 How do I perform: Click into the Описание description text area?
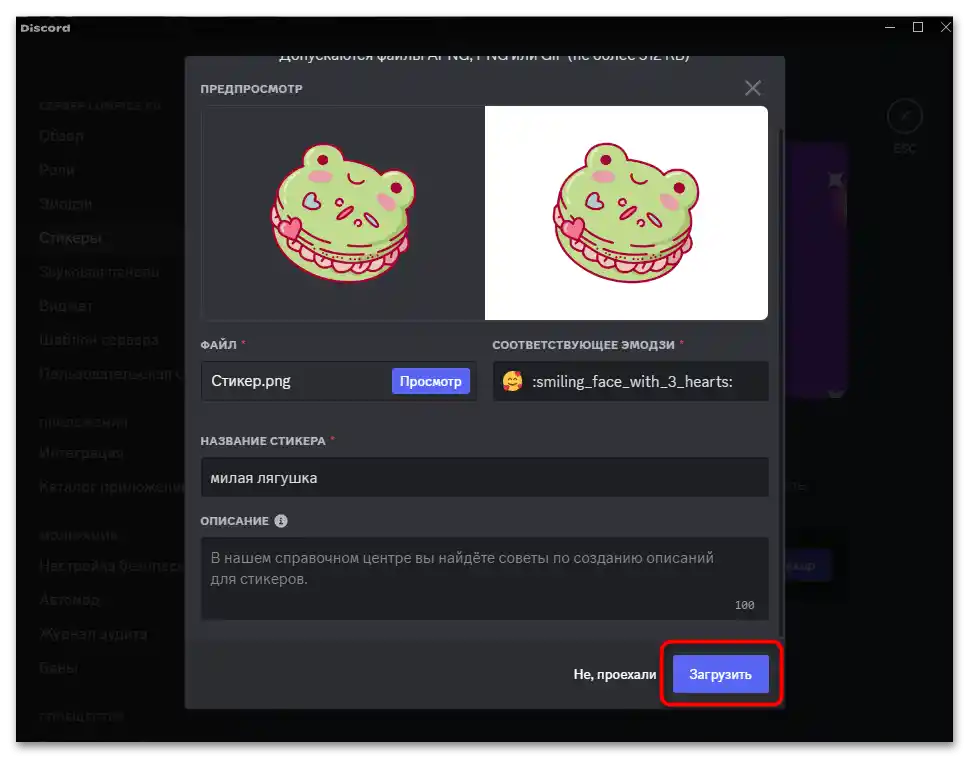[x=484, y=578]
